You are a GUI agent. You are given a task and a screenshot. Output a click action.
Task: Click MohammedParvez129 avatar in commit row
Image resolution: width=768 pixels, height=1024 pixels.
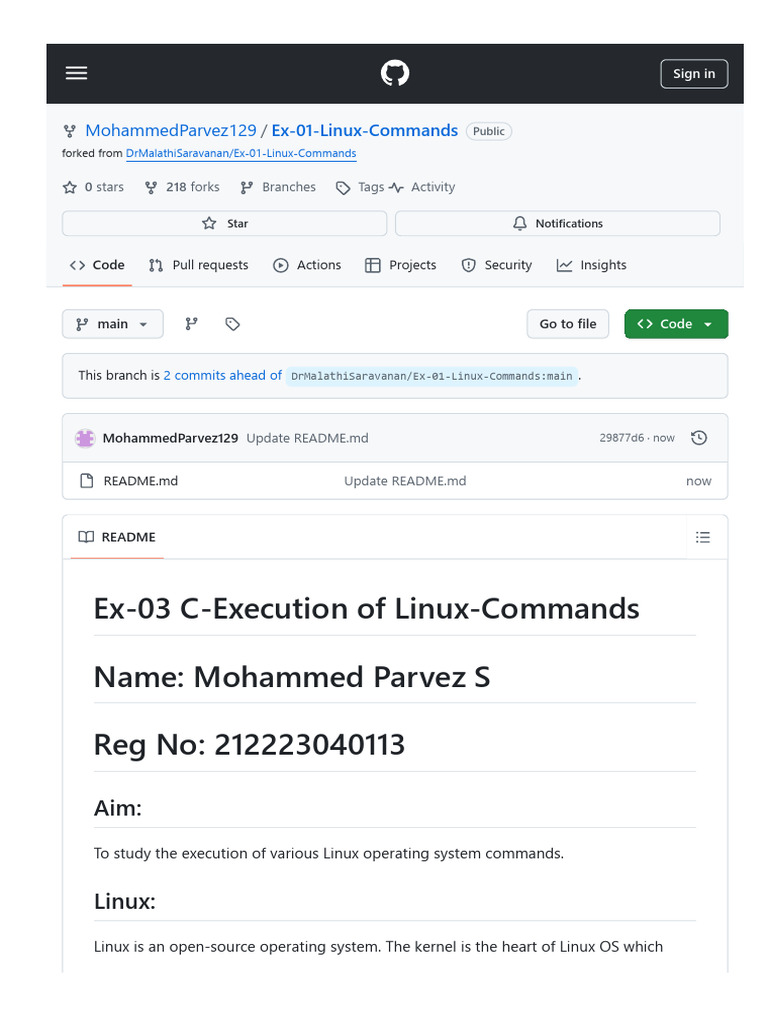[x=85, y=438]
